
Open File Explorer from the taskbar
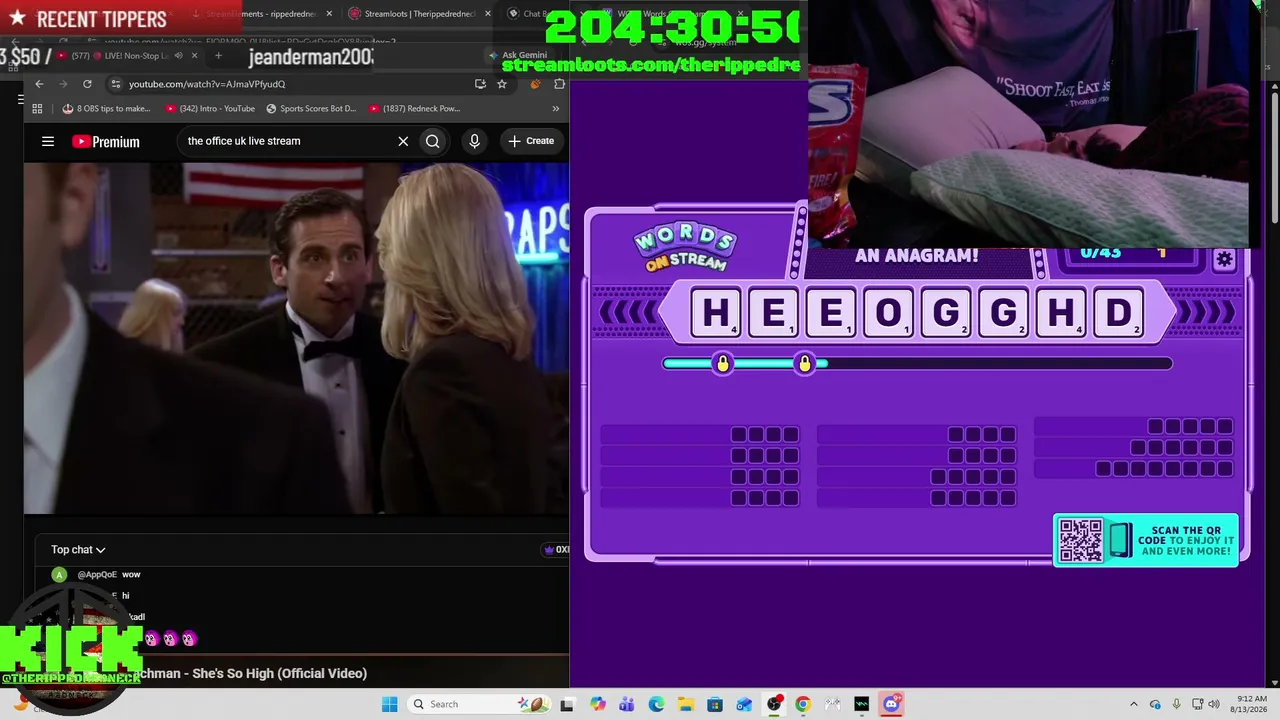coord(686,704)
